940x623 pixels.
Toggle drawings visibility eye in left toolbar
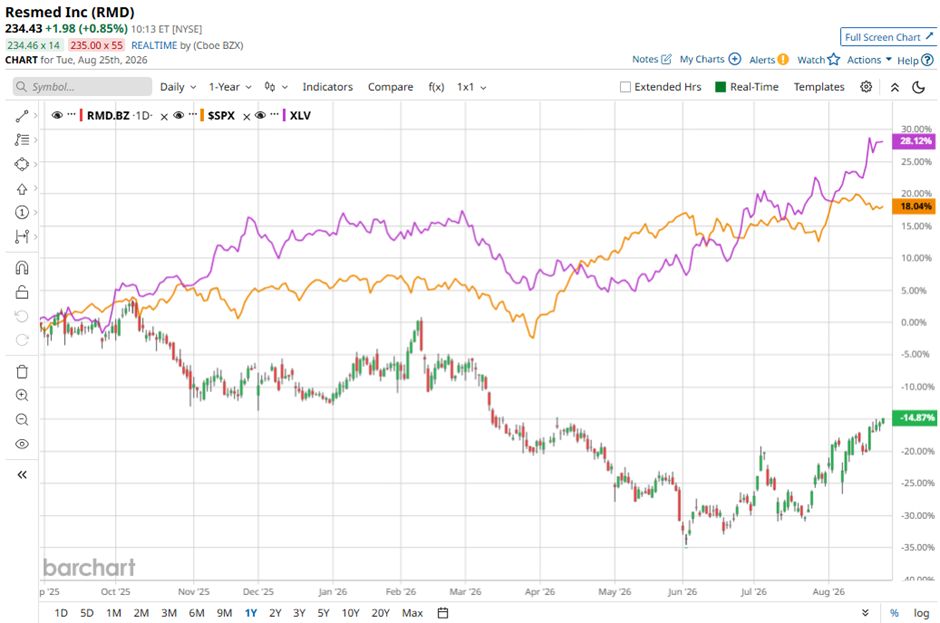pyautogui.click(x=22, y=444)
